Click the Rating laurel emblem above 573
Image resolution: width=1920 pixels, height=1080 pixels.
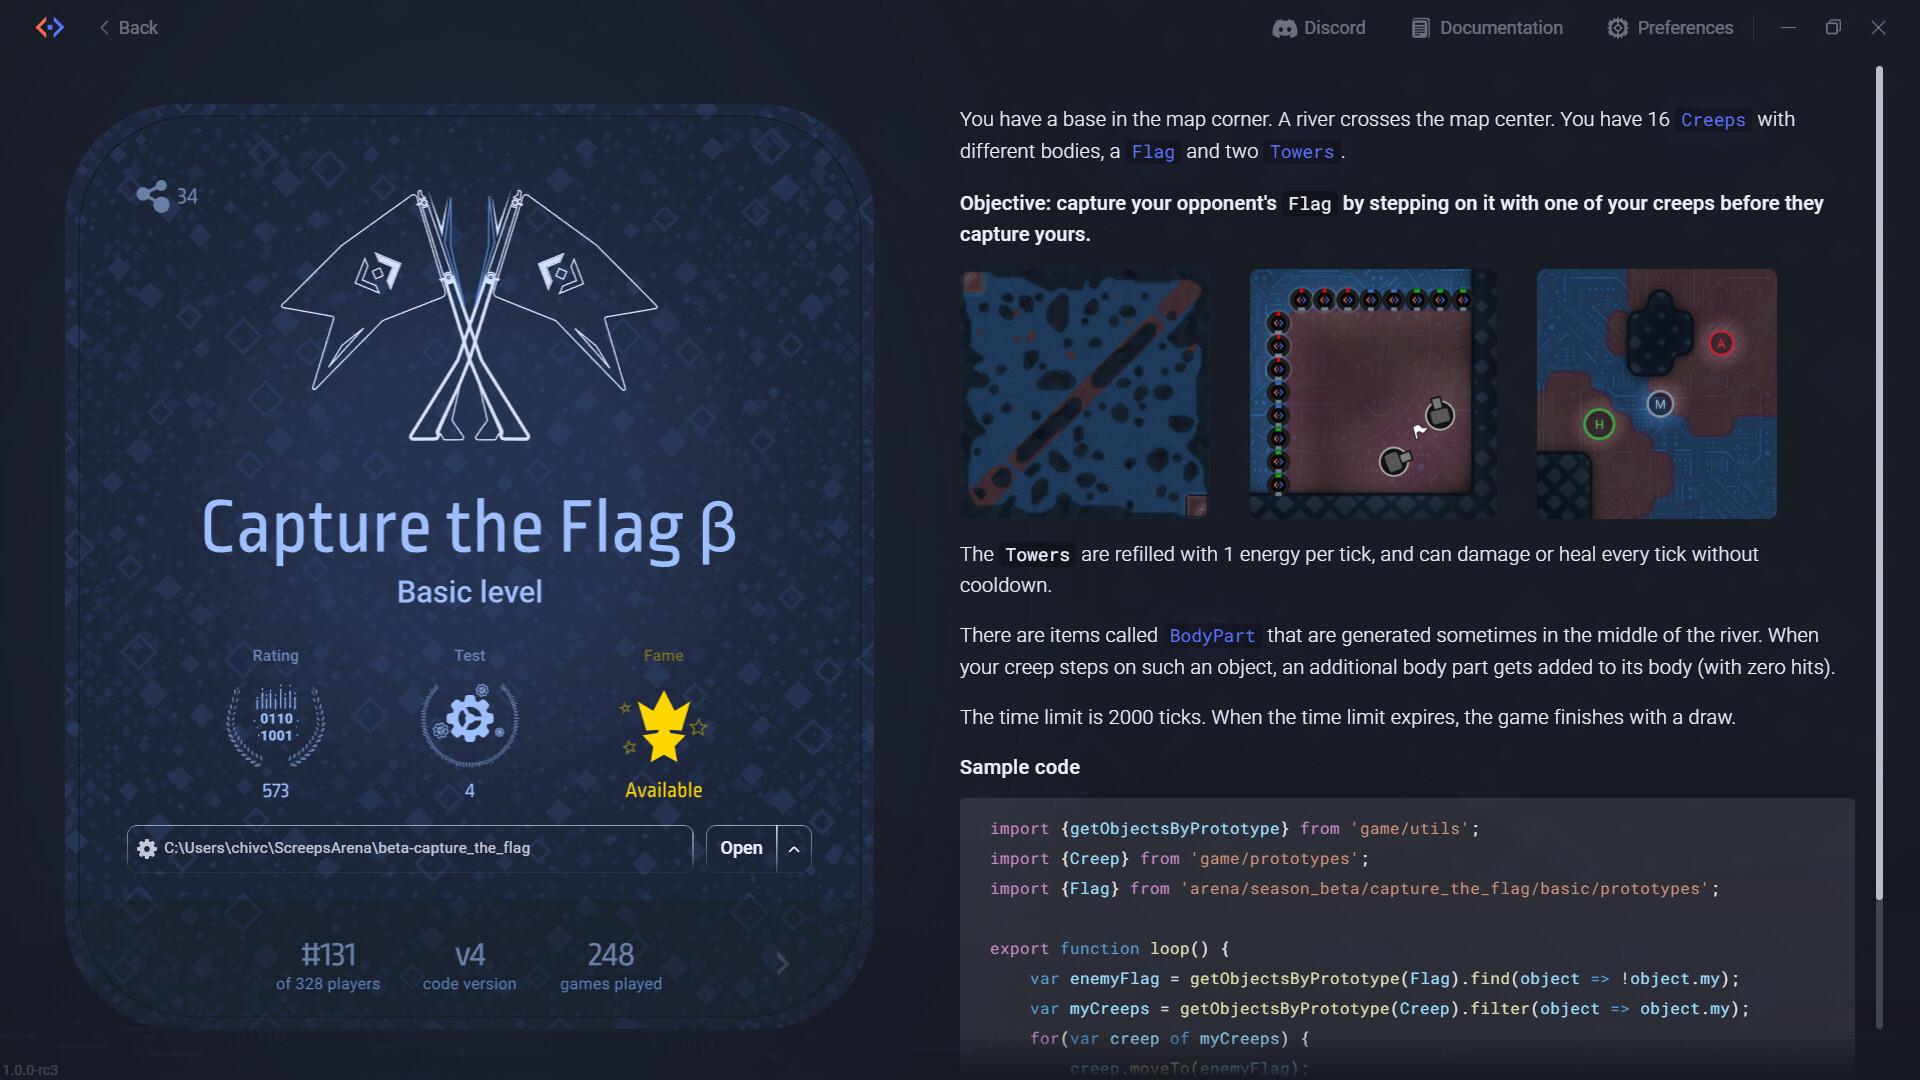(275, 722)
